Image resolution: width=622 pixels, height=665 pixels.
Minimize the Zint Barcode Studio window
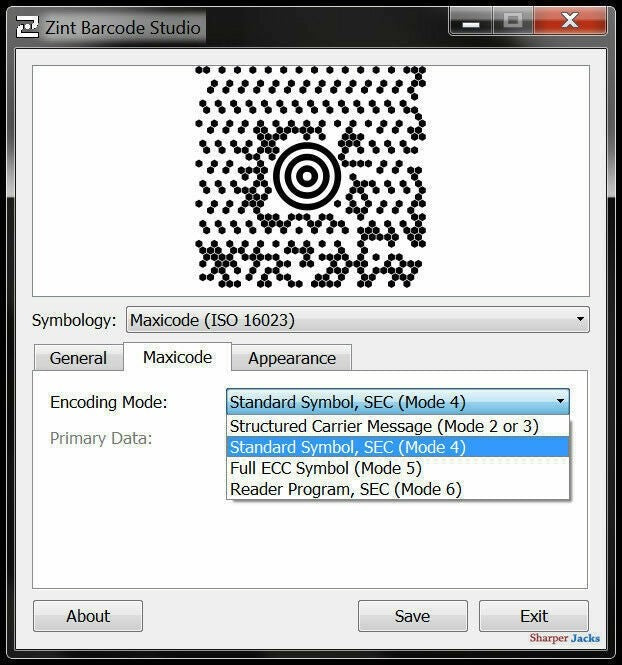[471, 22]
